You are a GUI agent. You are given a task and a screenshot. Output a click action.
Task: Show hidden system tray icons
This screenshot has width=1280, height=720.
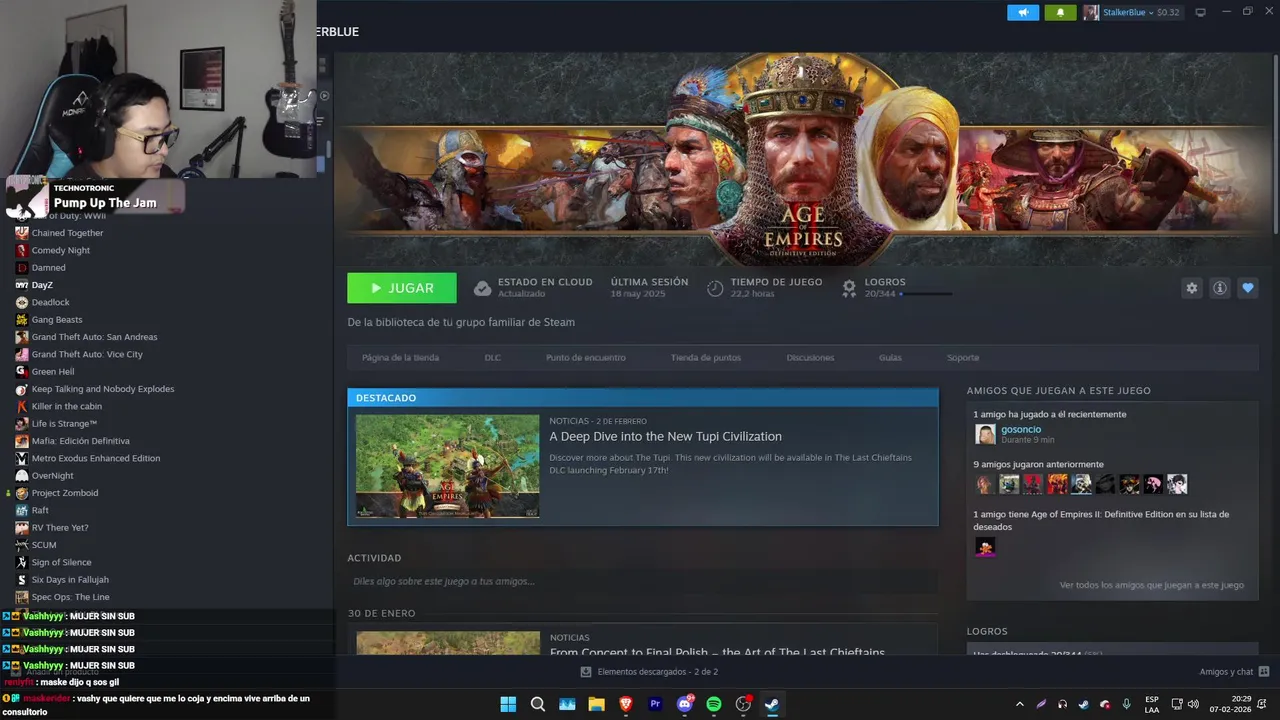pyautogui.click(x=1019, y=704)
